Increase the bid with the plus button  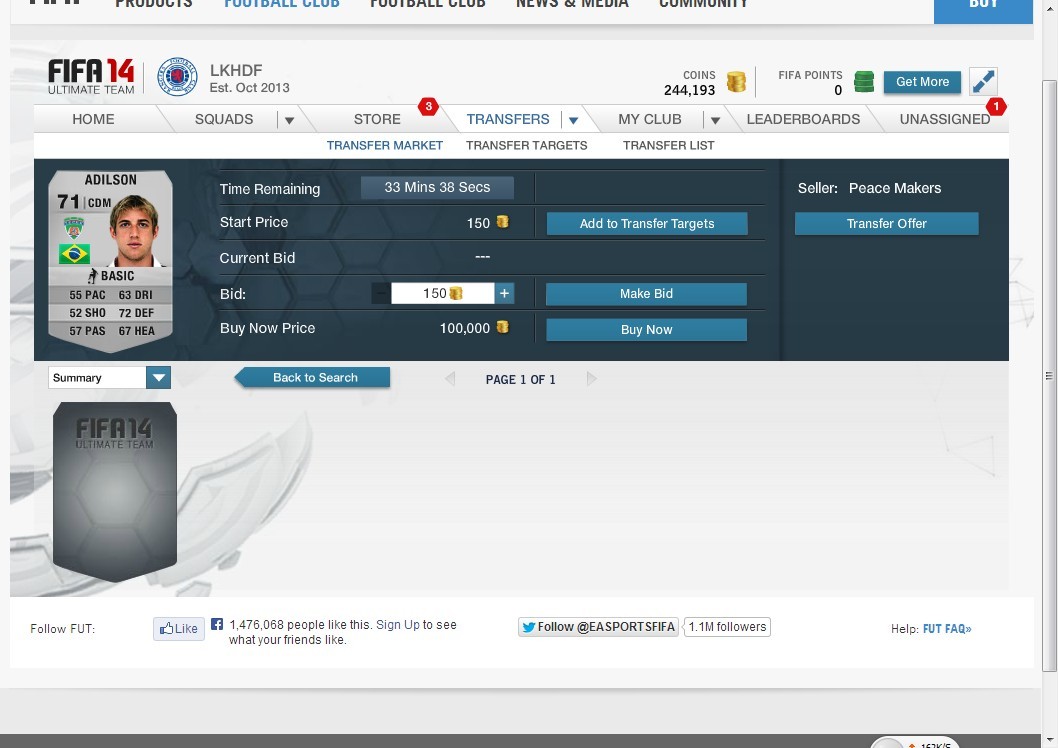pos(504,293)
